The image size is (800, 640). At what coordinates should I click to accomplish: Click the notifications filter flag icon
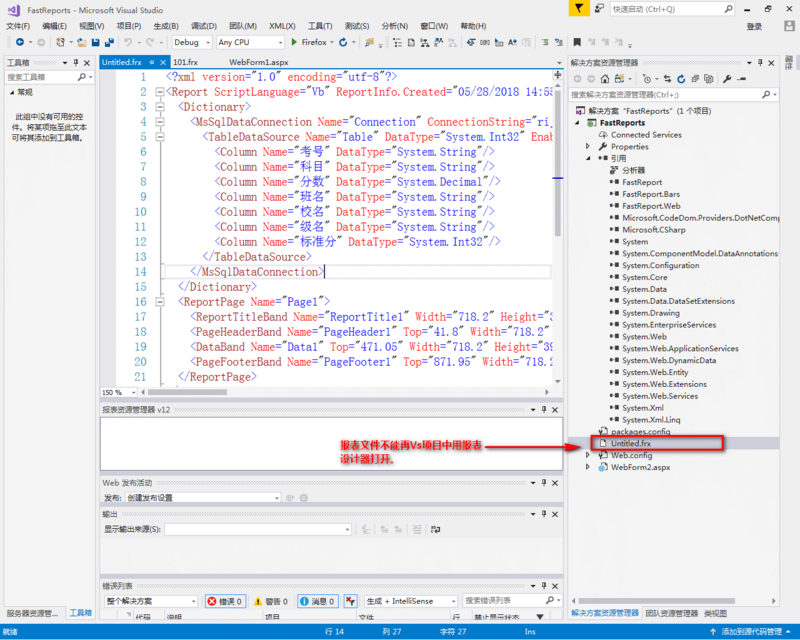pyautogui.click(x=579, y=9)
